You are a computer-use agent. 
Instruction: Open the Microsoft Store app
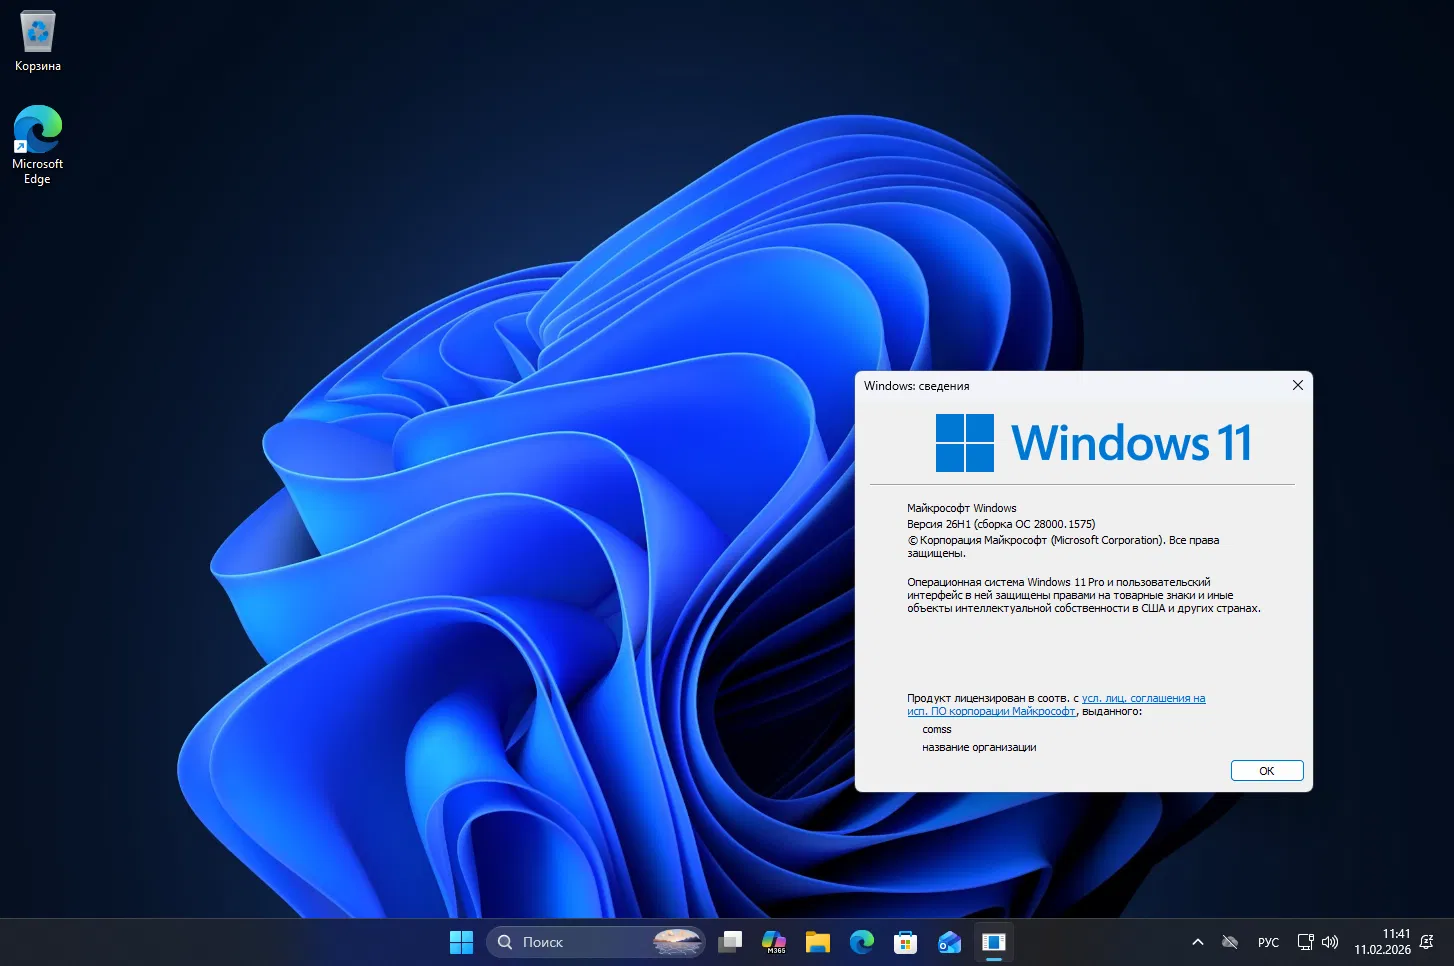[x=906, y=941]
